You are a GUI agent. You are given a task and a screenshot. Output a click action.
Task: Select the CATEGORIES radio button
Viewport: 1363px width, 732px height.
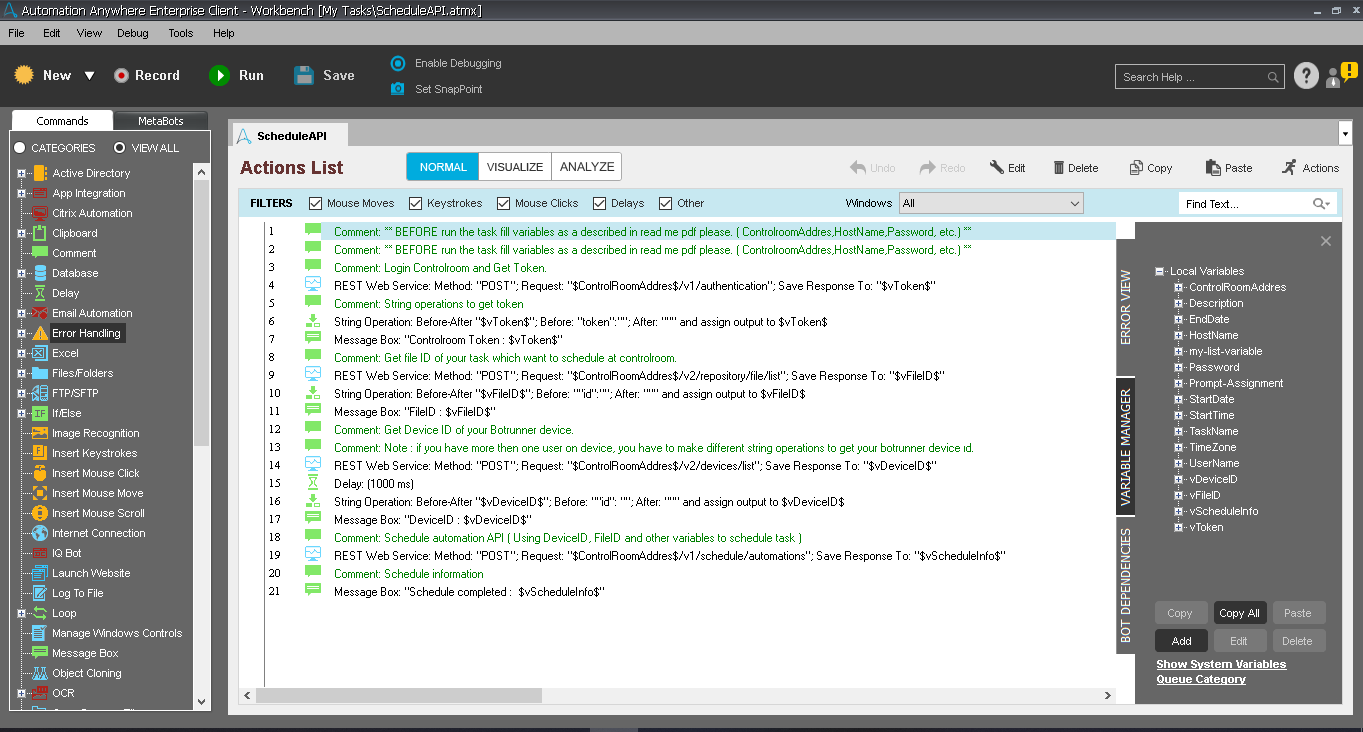tap(19, 148)
